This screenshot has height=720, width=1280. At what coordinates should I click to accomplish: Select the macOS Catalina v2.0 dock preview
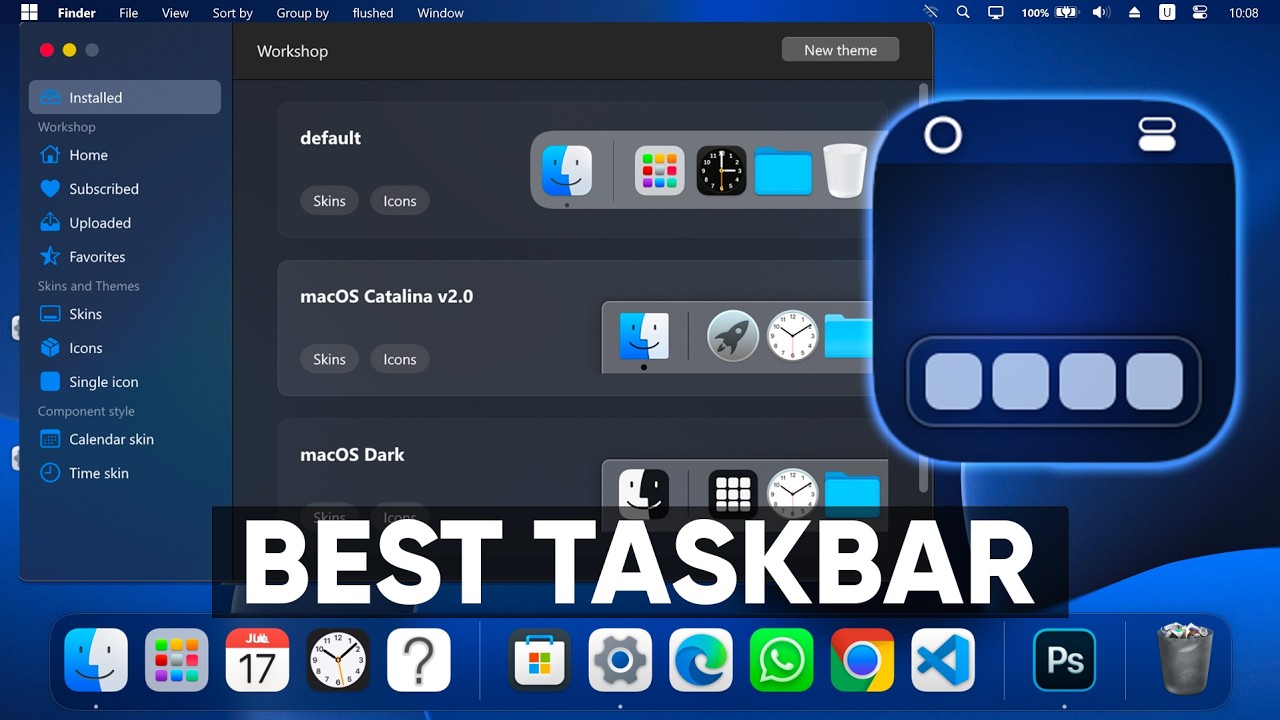point(738,337)
